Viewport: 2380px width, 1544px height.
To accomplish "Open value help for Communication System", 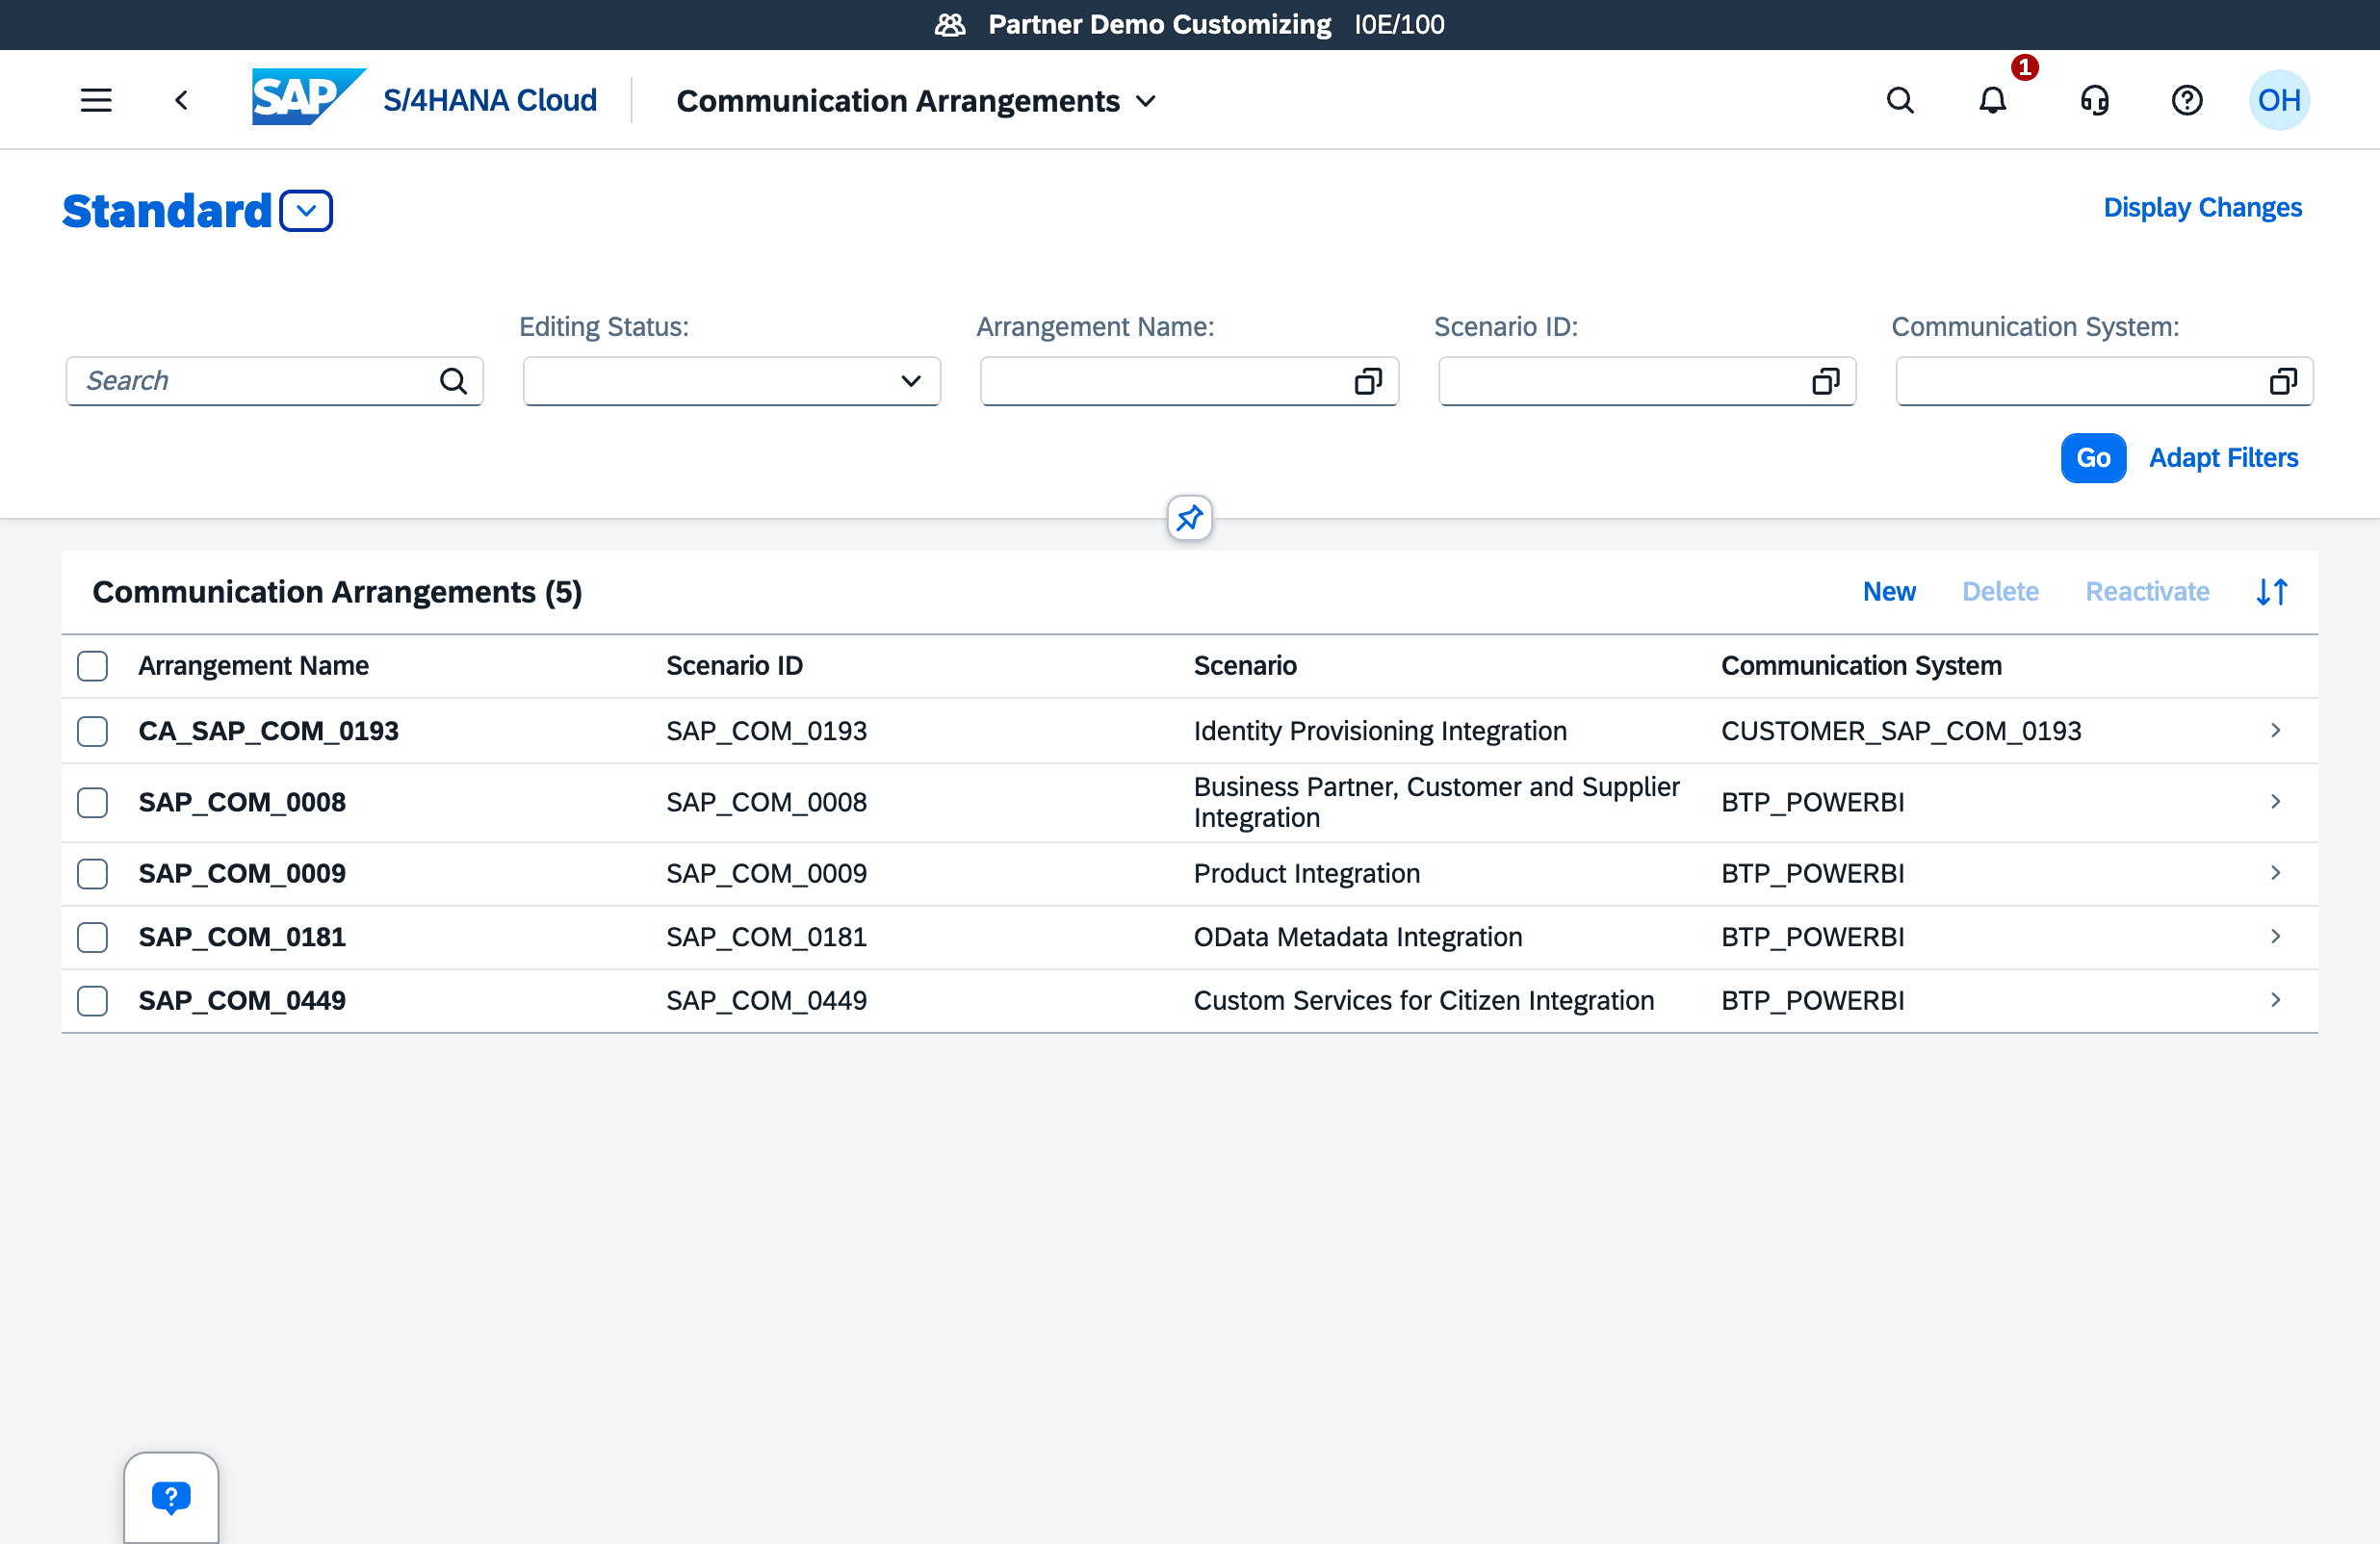I will 2283,381.
